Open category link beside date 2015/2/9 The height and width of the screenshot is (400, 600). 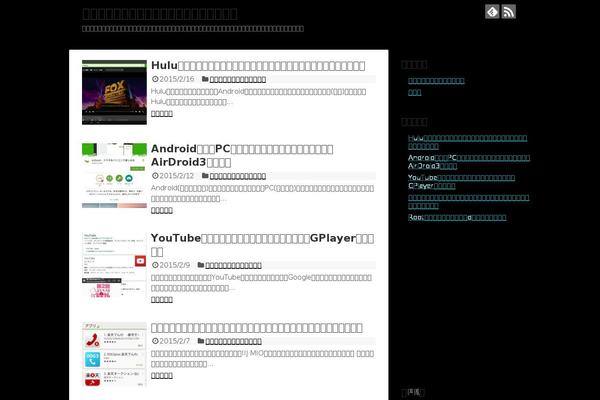(233, 265)
